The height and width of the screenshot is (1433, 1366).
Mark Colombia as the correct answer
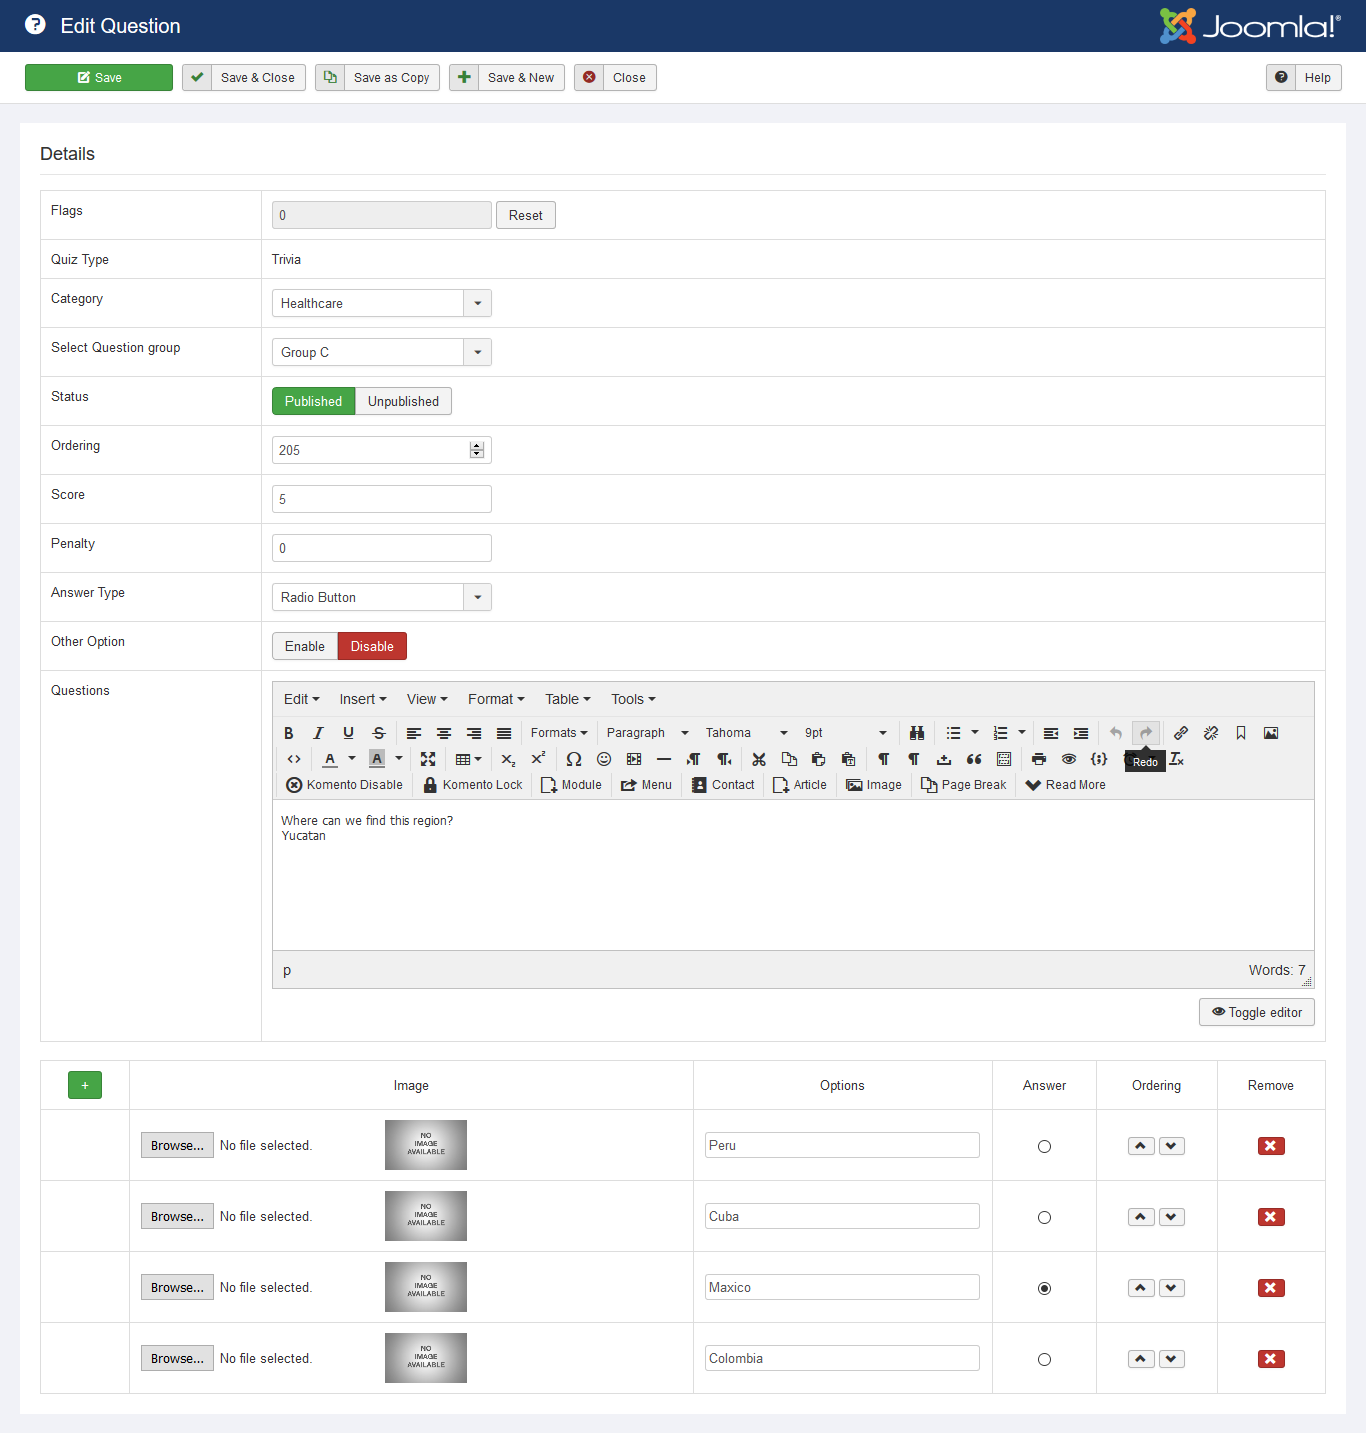pyautogui.click(x=1044, y=1360)
